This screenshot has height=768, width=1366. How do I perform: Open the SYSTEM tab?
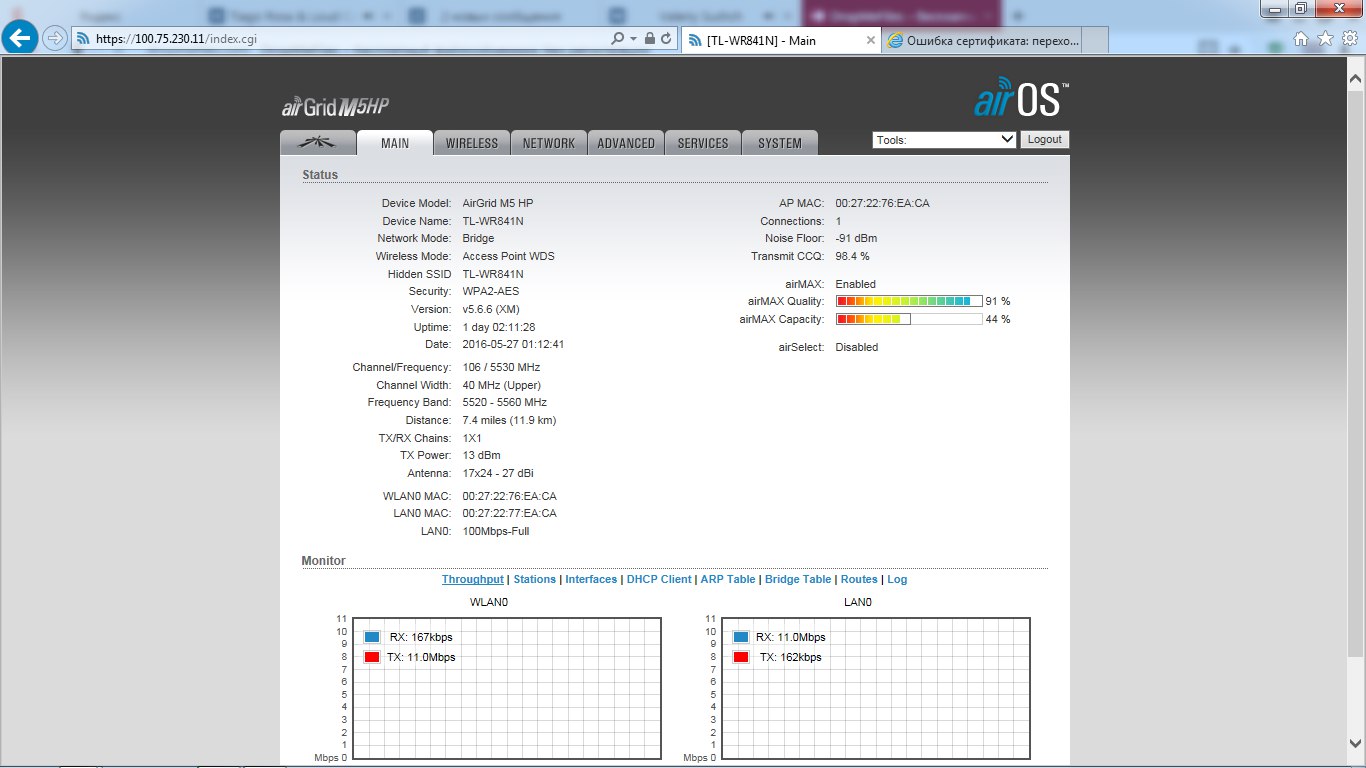(780, 143)
